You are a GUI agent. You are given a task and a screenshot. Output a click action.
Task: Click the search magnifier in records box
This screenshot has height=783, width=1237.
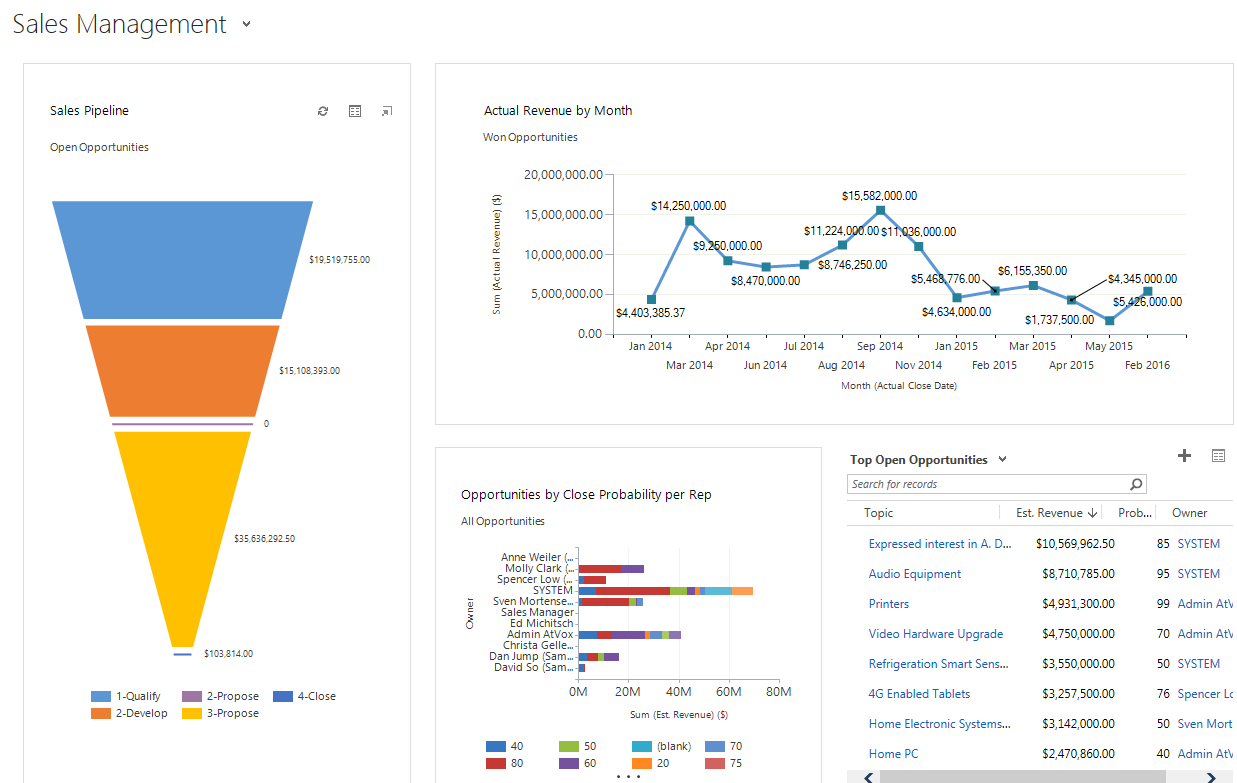(1136, 484)
